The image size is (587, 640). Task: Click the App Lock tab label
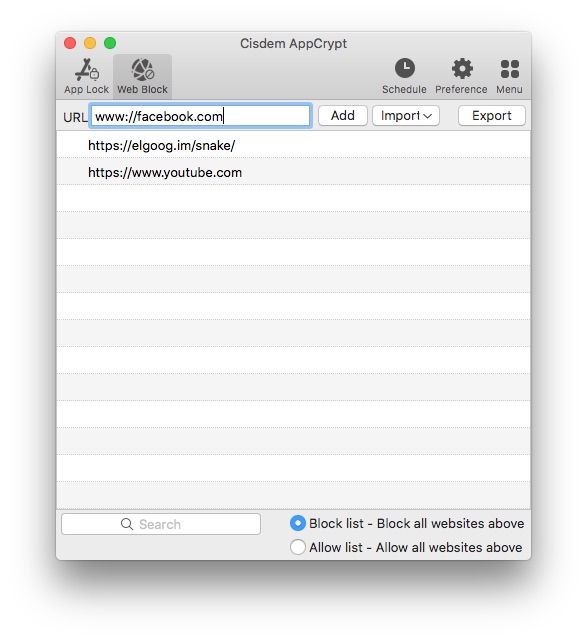[x=87, y=89]
